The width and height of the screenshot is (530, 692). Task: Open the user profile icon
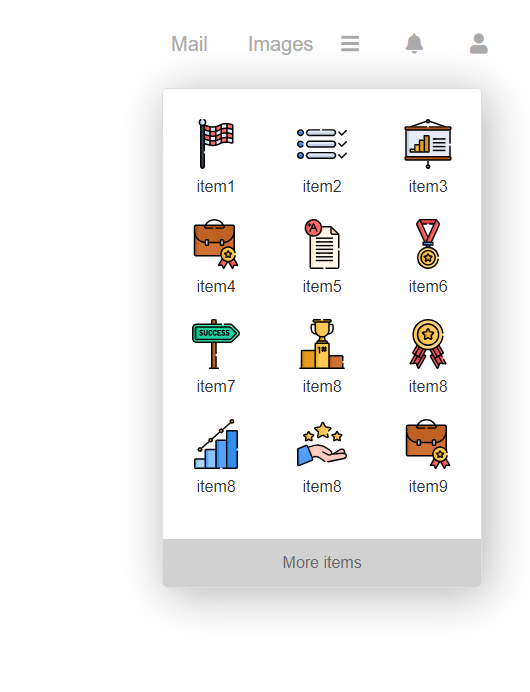click(479, 44)
